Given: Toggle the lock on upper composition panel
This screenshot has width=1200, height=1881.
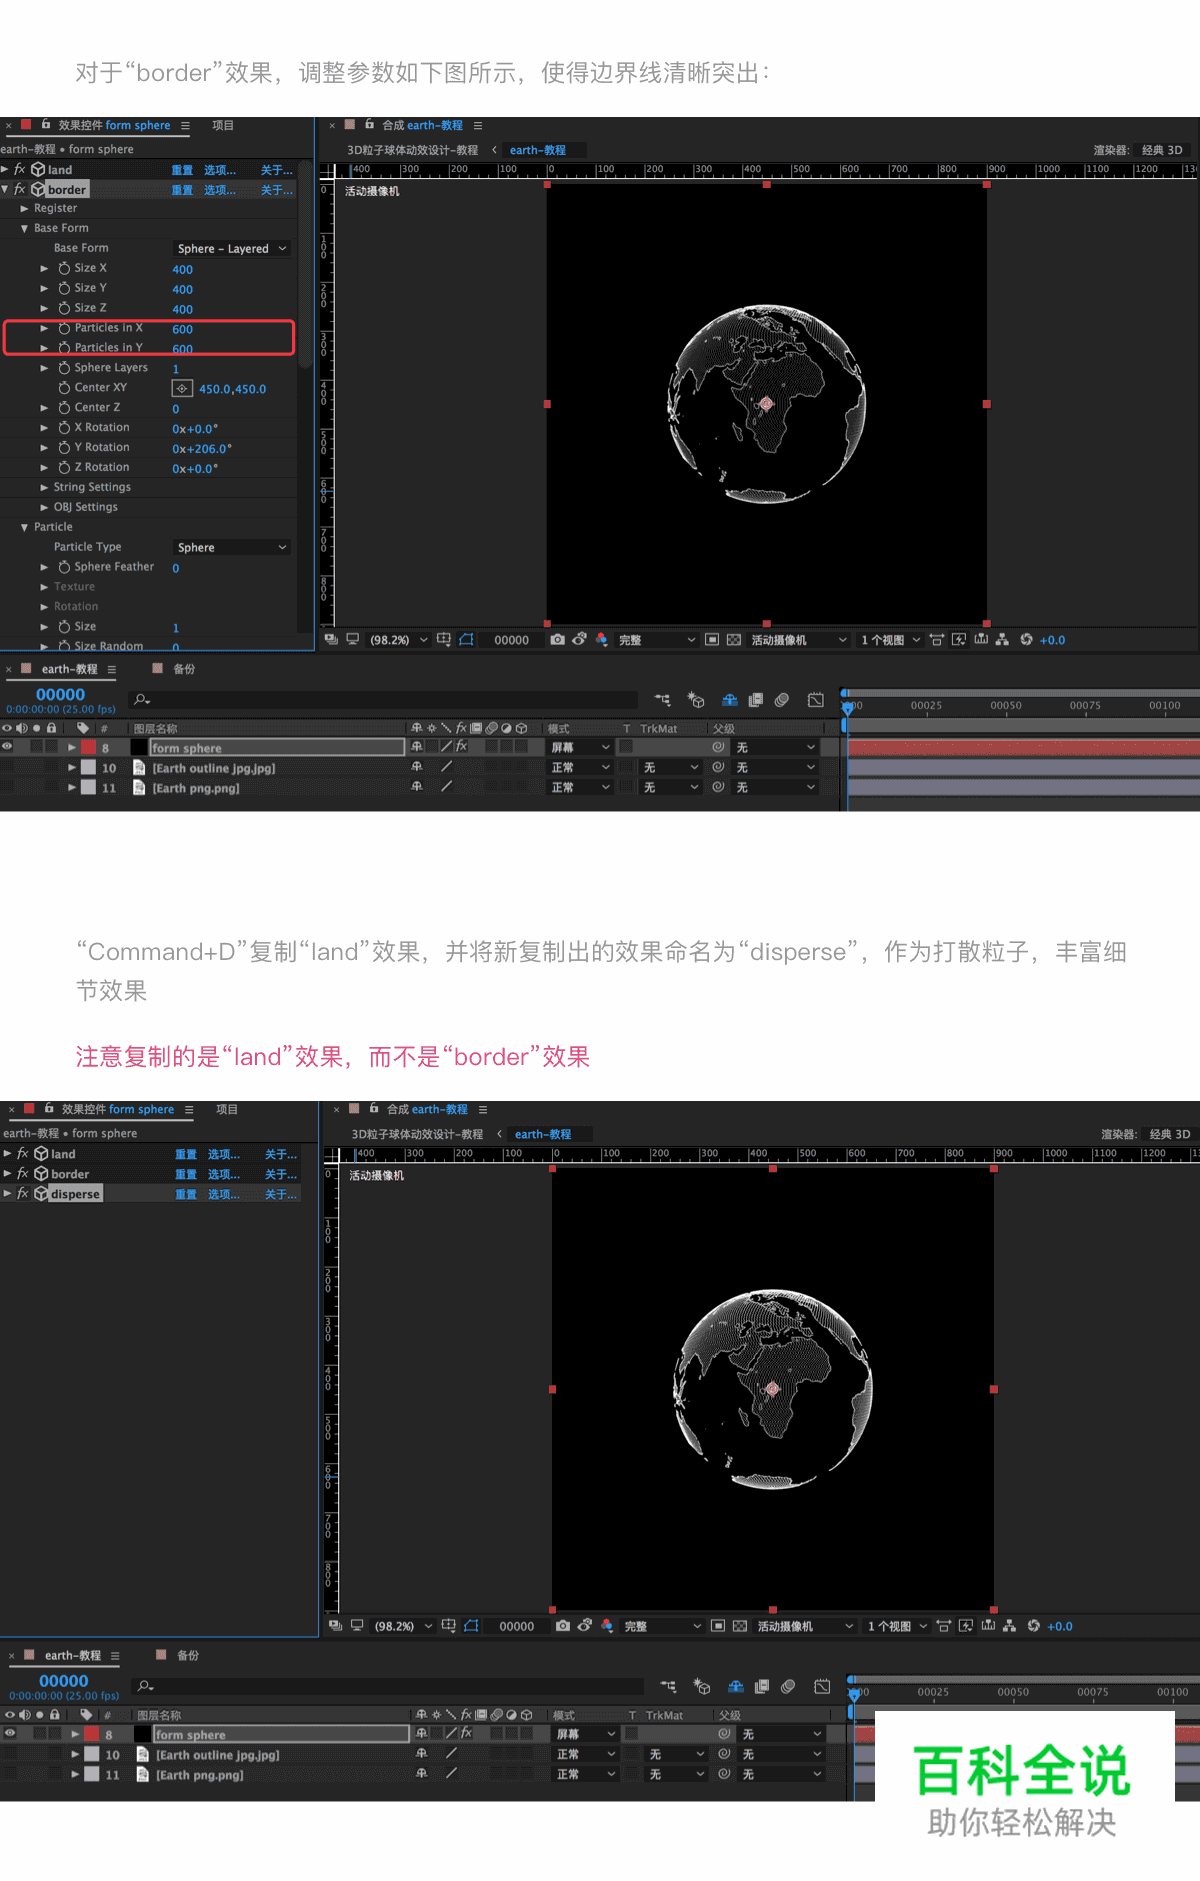Looking at the screenshot, I should (370, 125).
